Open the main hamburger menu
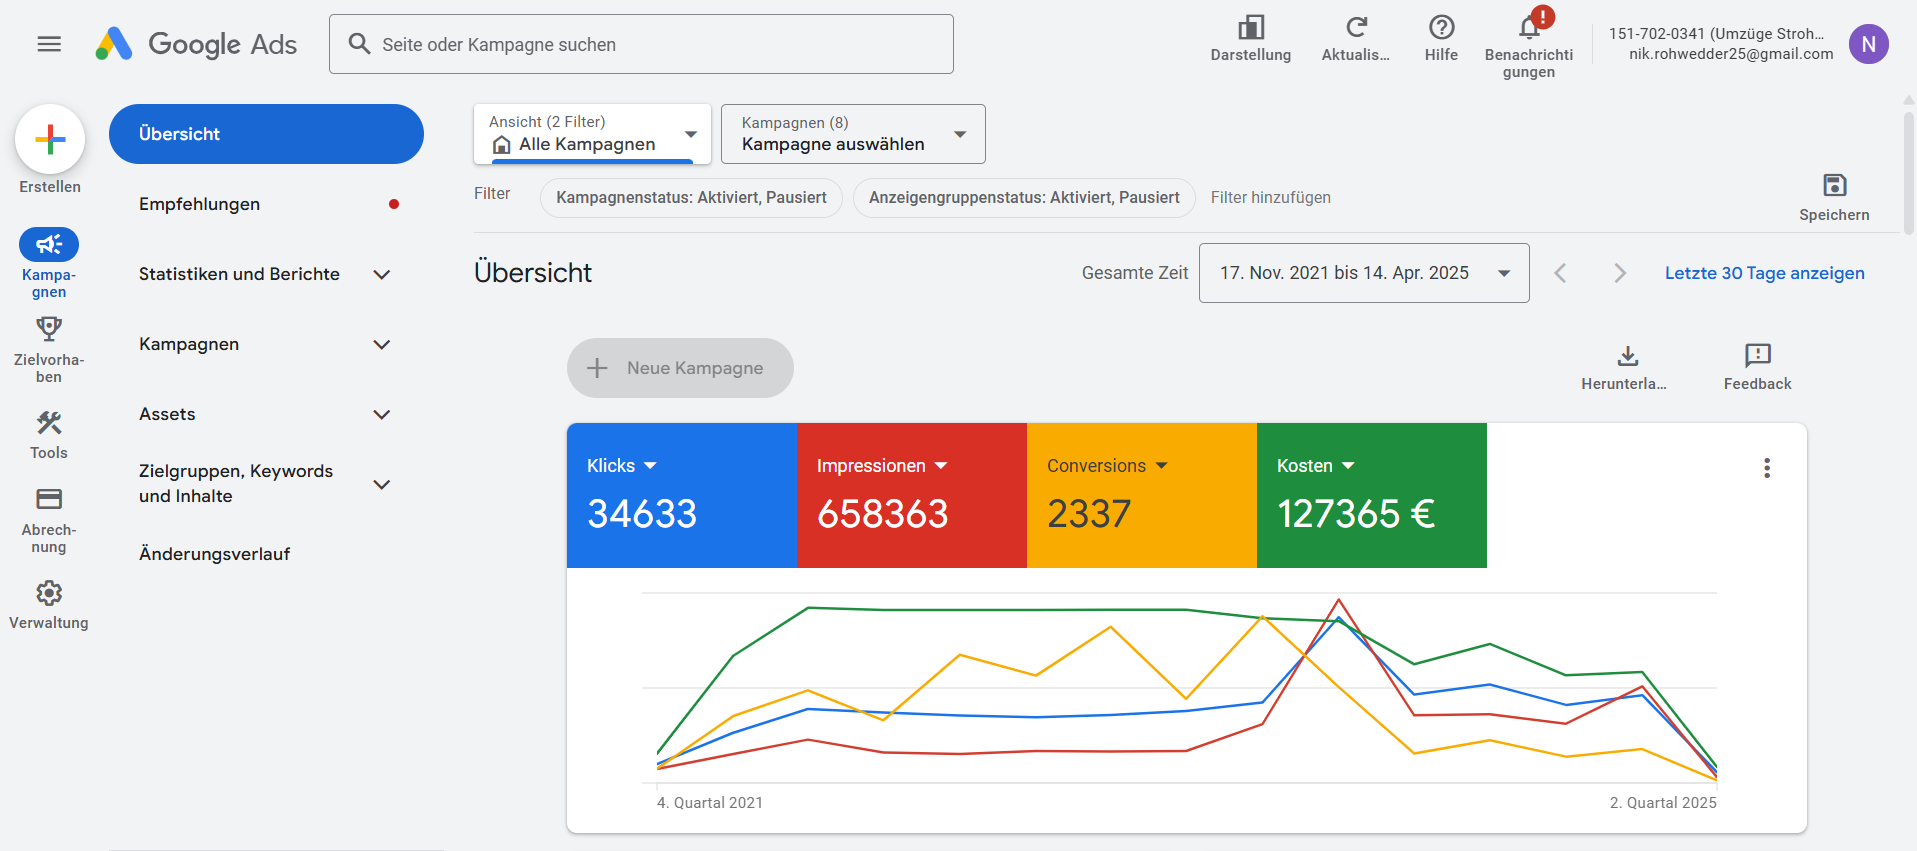Image resolution: width=1917 pixels, height=851 pixels. tap(49, 44)
